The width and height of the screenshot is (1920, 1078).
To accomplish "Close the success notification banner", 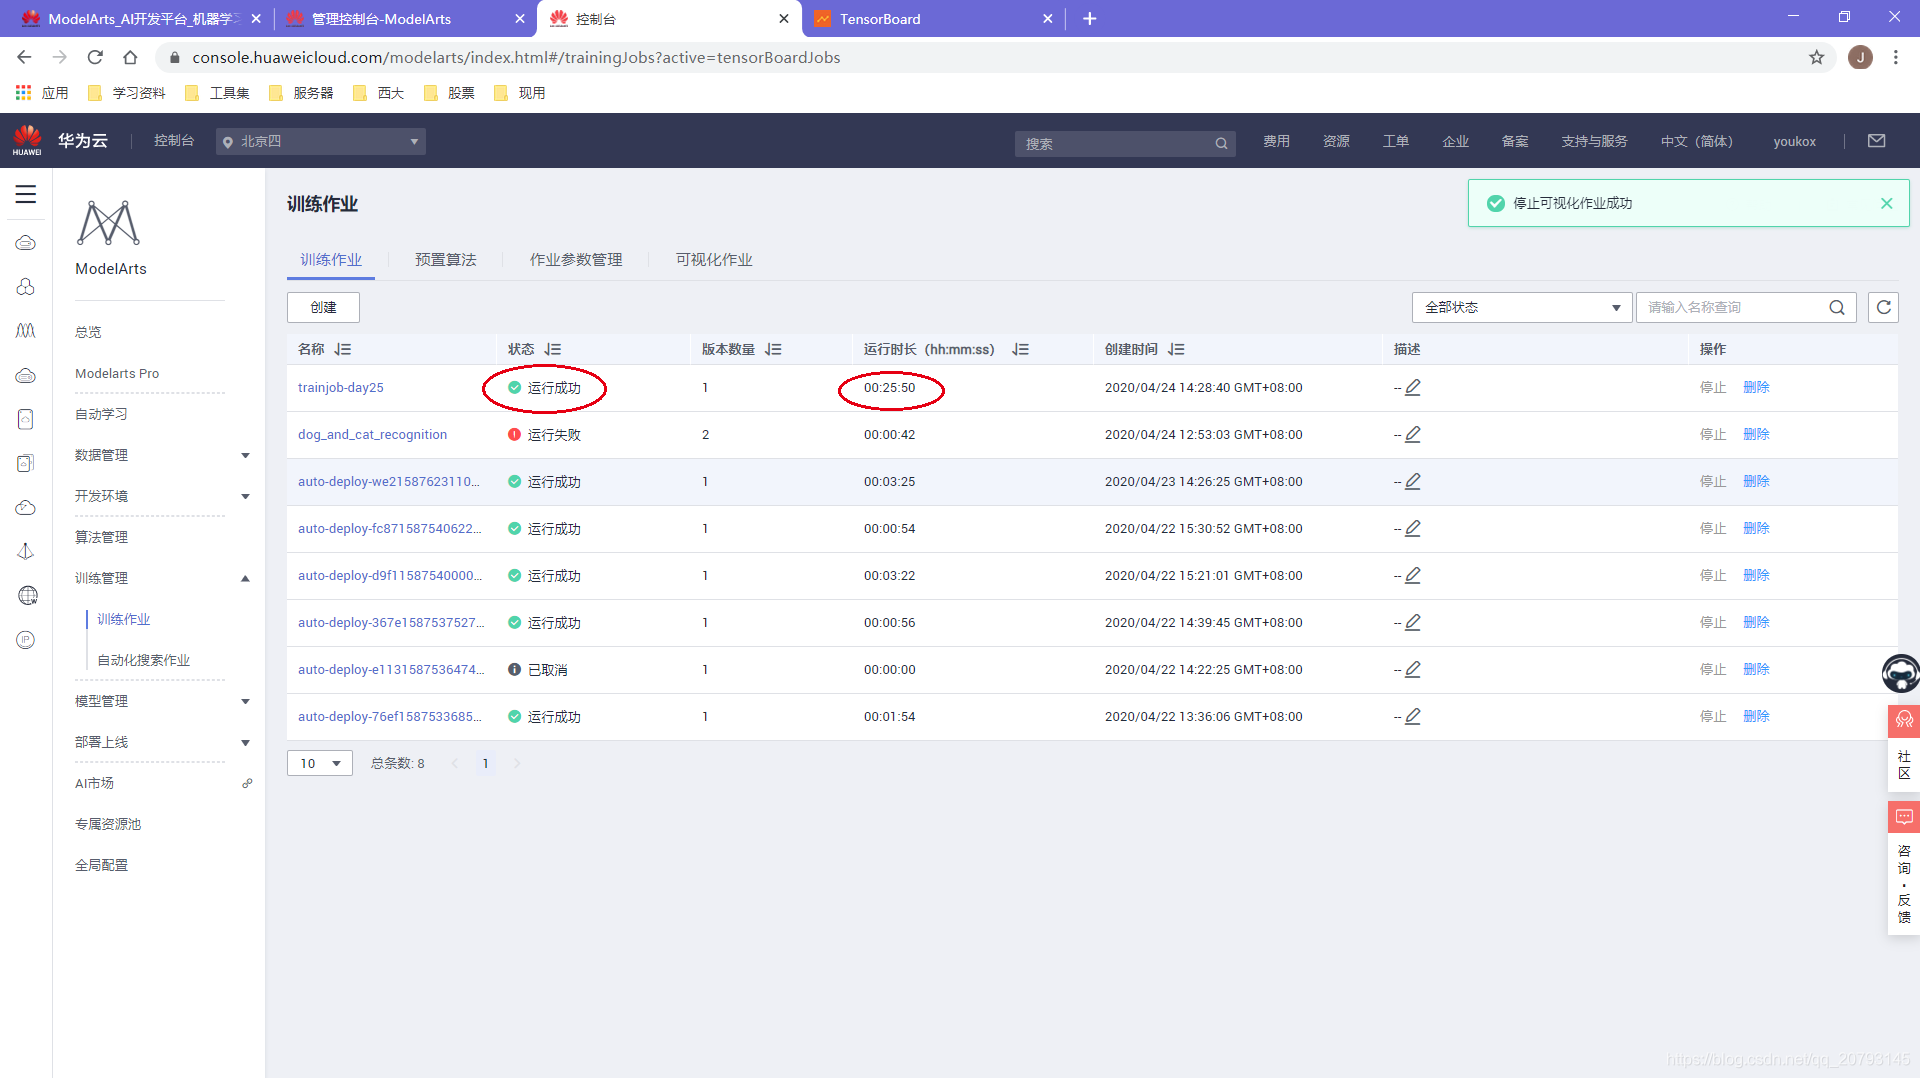I will click(x=1886, y=203).
